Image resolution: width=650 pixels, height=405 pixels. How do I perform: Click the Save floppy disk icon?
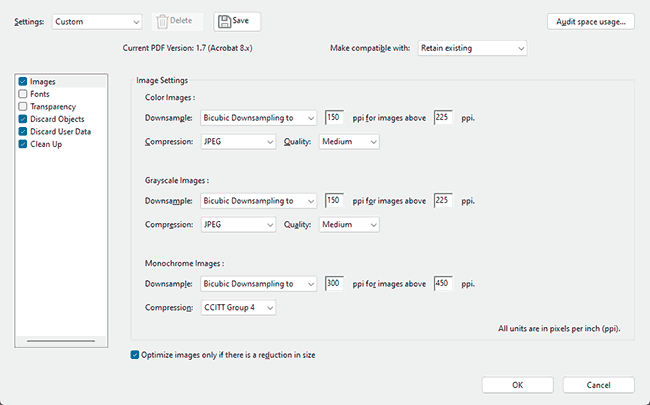224,22
